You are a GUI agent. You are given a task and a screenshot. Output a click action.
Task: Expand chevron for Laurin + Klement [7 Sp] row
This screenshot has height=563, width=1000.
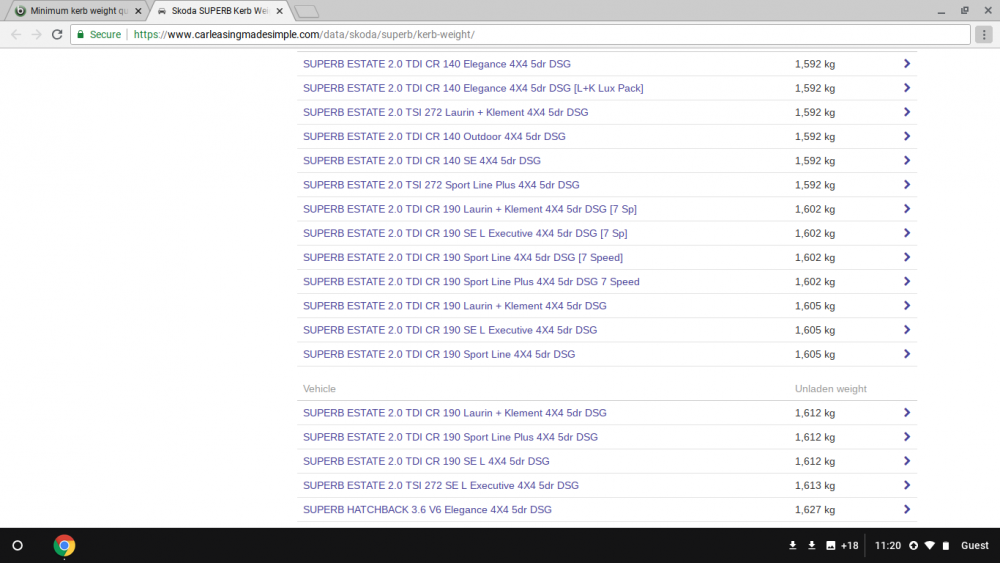[x=906, y=209]
